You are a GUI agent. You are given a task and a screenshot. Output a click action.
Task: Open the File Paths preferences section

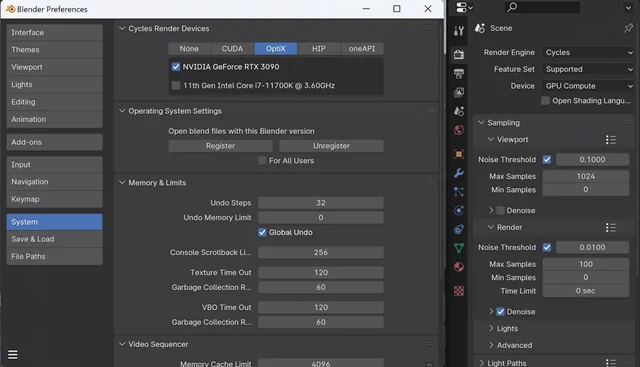tap(54, 256)
